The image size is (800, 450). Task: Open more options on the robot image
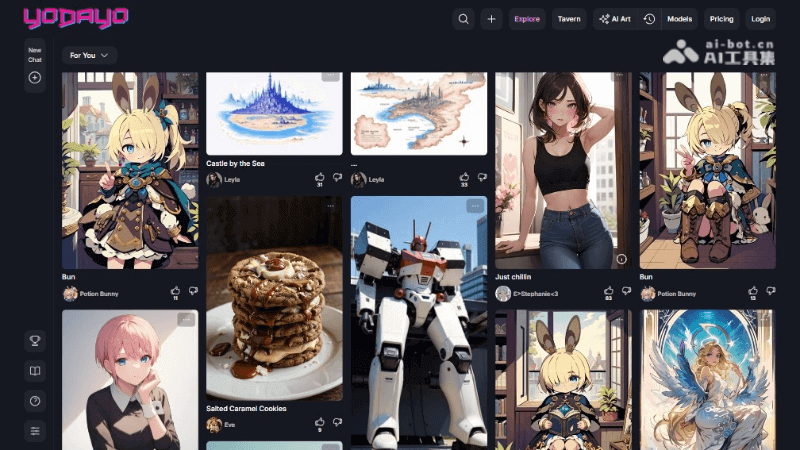475,206
